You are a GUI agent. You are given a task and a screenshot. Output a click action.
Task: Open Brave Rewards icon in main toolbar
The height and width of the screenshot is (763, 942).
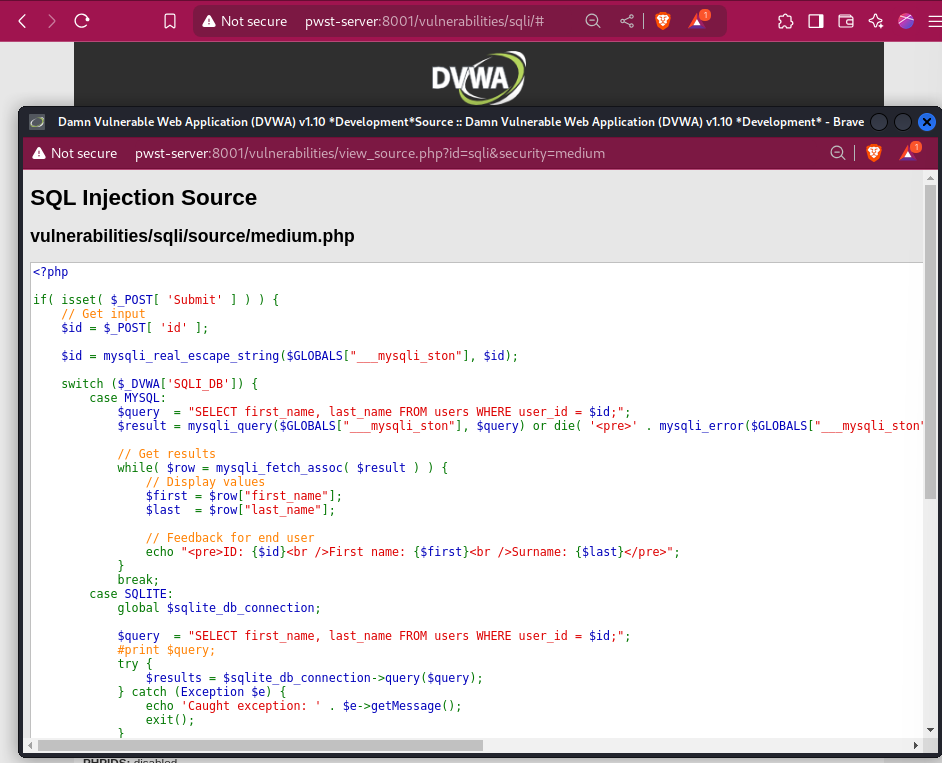[x=698, y=21]
